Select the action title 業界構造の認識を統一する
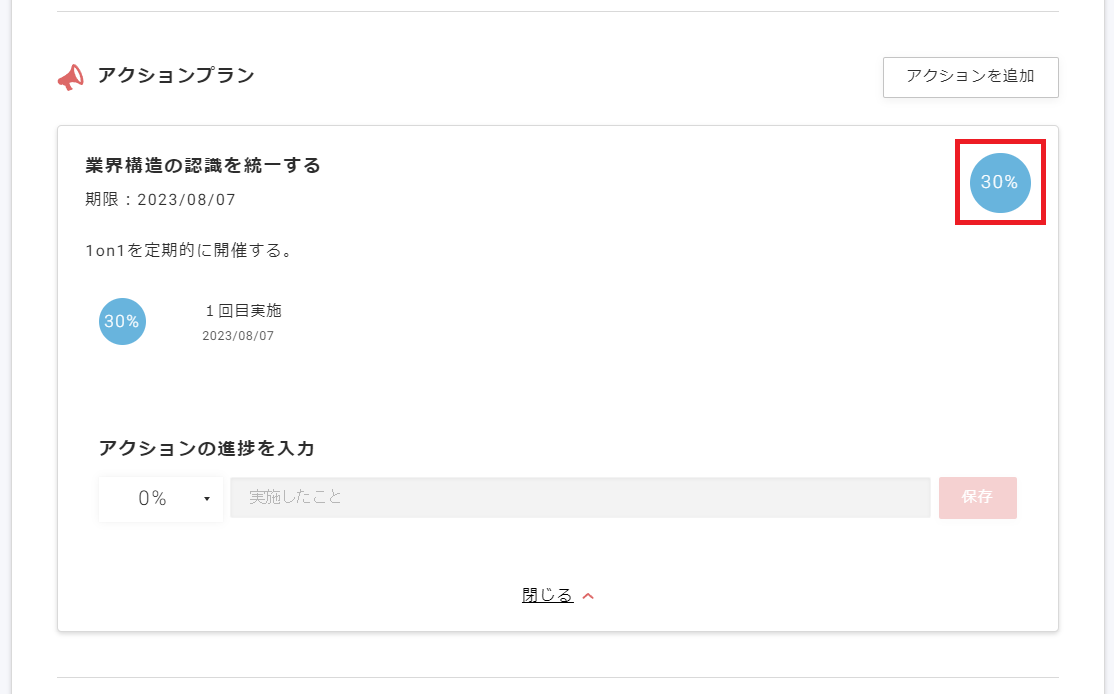1114x694 pixels. pyautogui.click(x=202, y=165)
